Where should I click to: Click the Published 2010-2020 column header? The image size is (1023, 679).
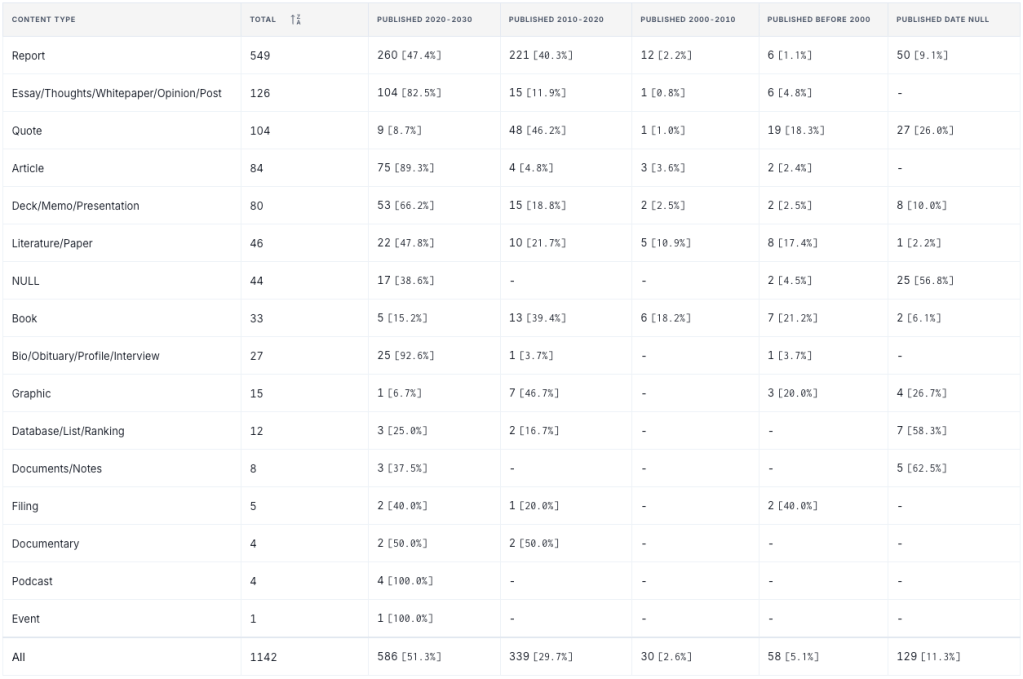point(556,19)
